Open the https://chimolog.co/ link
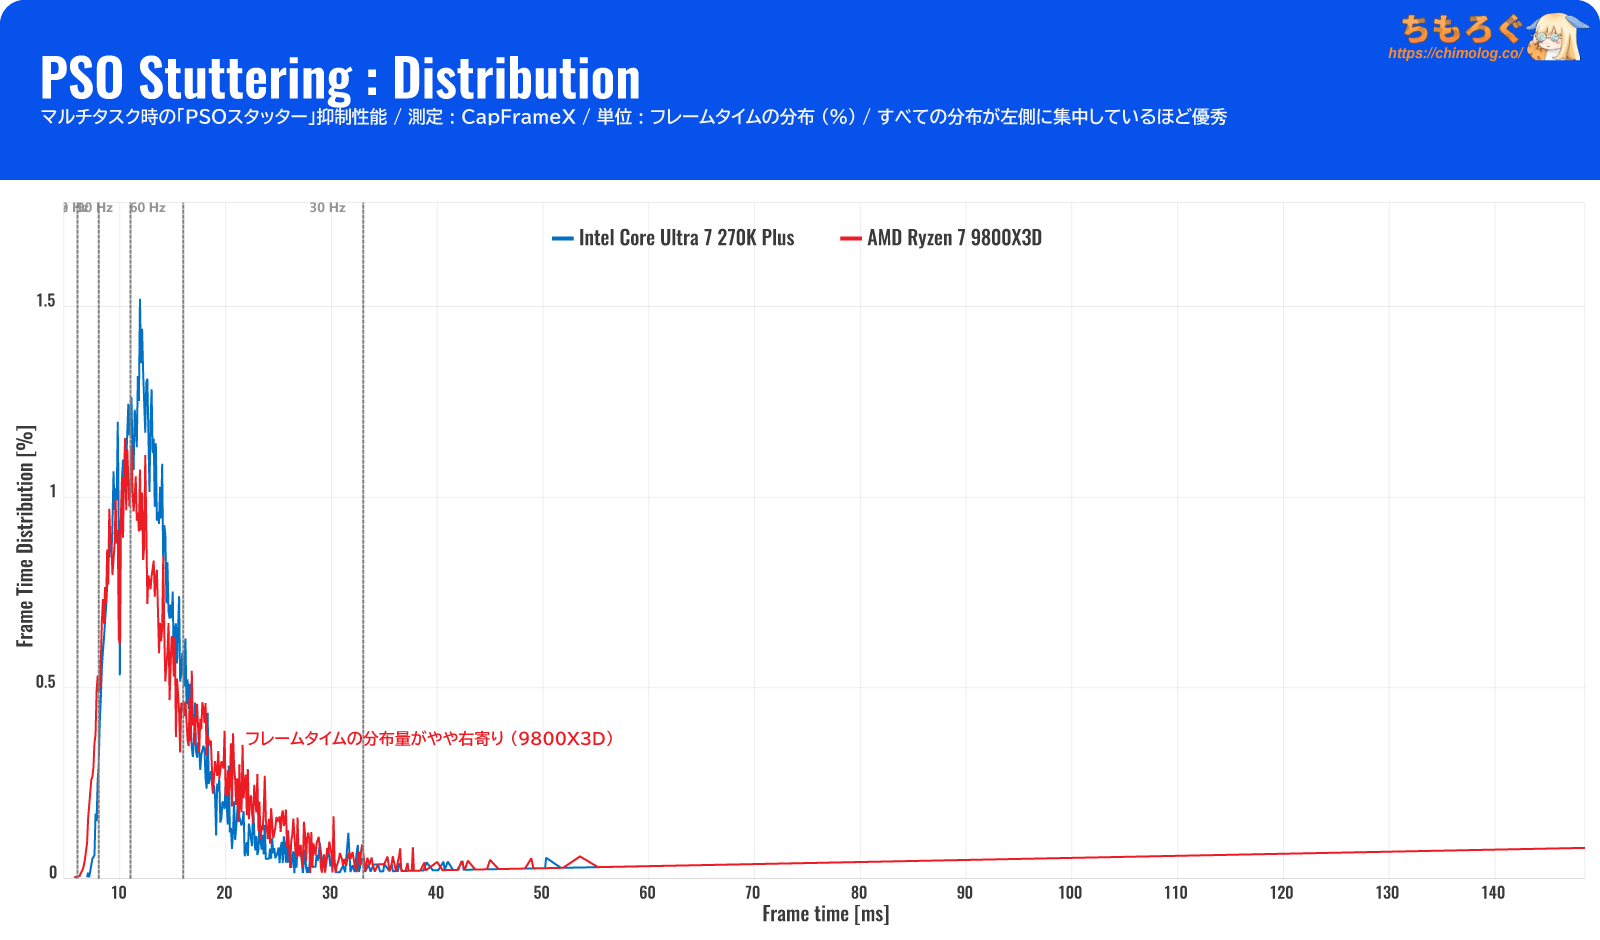1600x940 pixels. pyautogui.click(x=1455, y=54)
